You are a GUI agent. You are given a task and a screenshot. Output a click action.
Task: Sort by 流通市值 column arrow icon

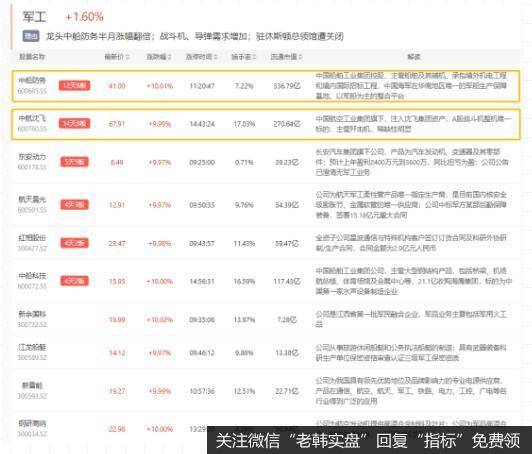[x=300, y=57]
